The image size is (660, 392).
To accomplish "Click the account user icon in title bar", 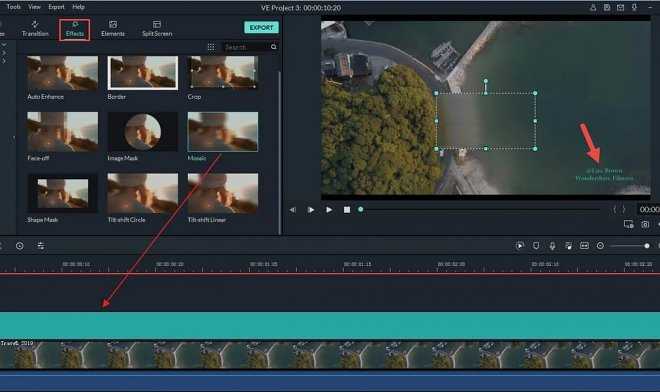I will [x=593, y=7].
